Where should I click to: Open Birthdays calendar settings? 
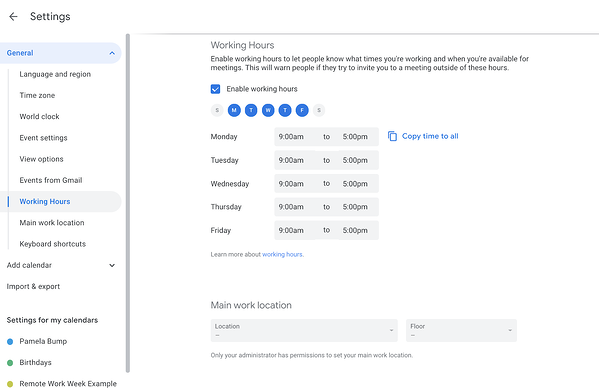(x=36, y=362)
